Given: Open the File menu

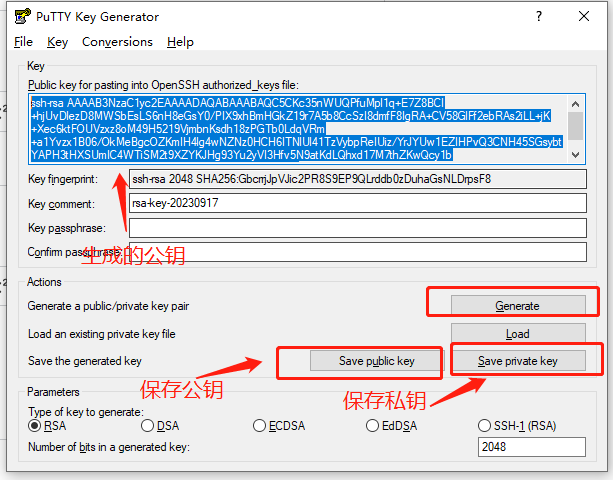Looking at the screenshot, I should click(23, 42).
